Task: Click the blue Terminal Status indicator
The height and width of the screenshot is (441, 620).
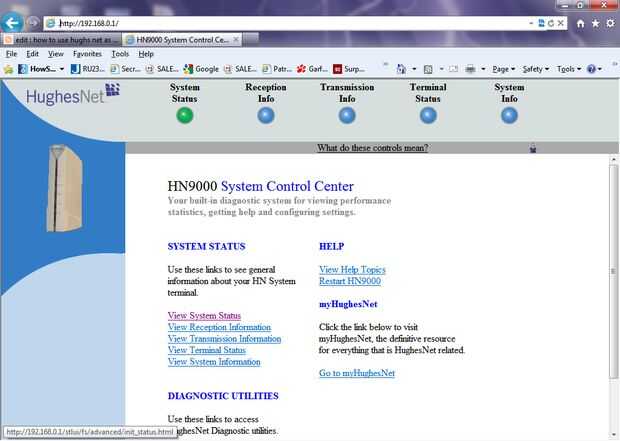Action: [428, 115]
